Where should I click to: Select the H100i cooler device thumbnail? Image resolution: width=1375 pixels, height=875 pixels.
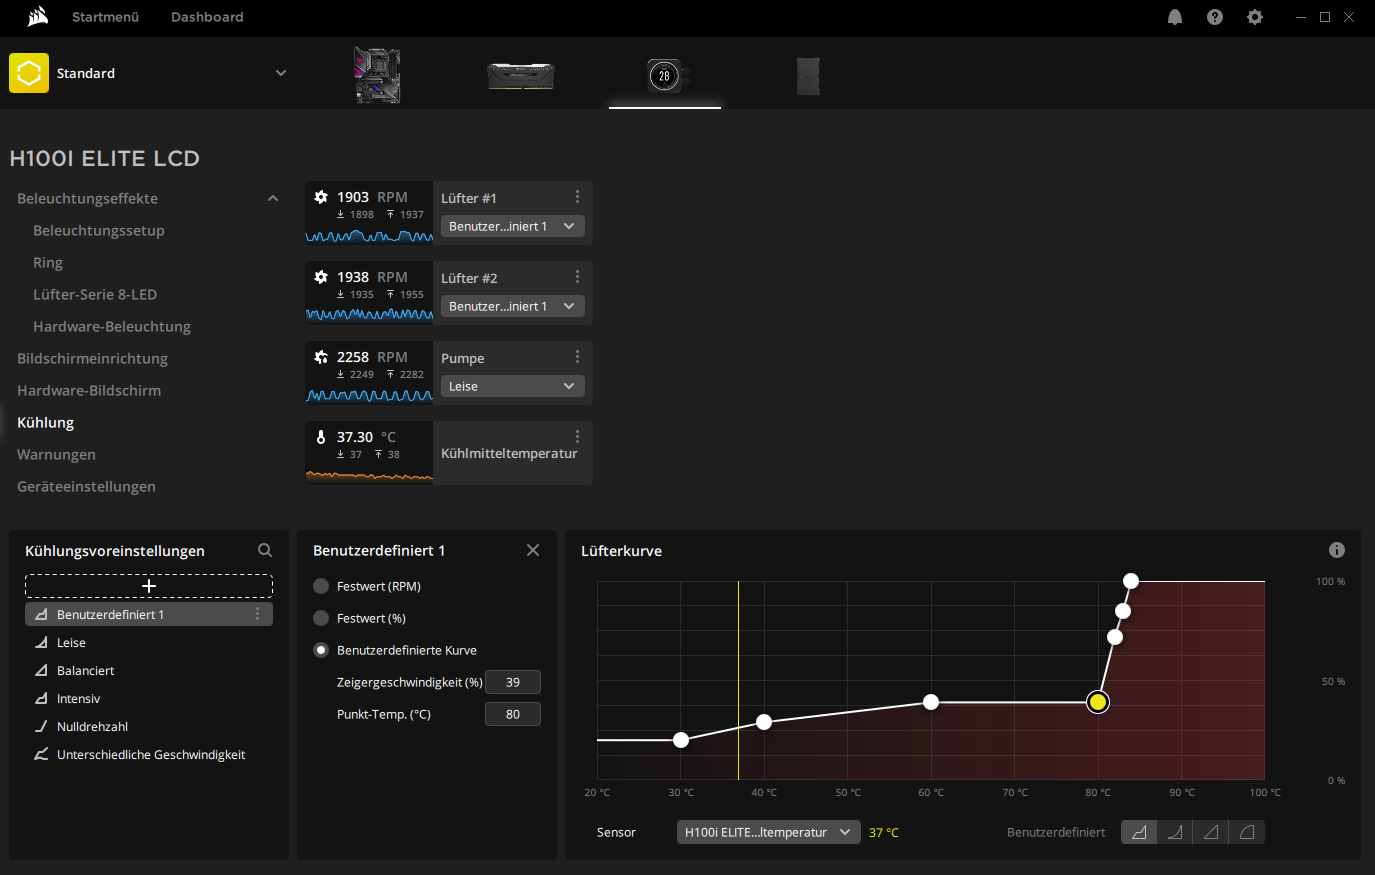665,76
